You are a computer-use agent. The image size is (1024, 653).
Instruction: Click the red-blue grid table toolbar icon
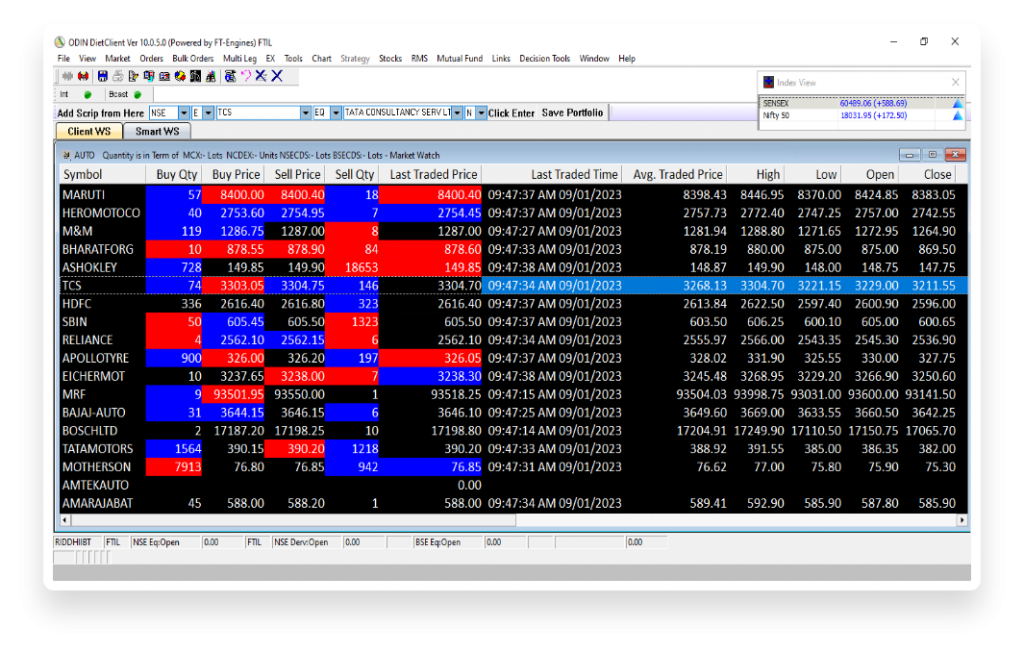164,76
